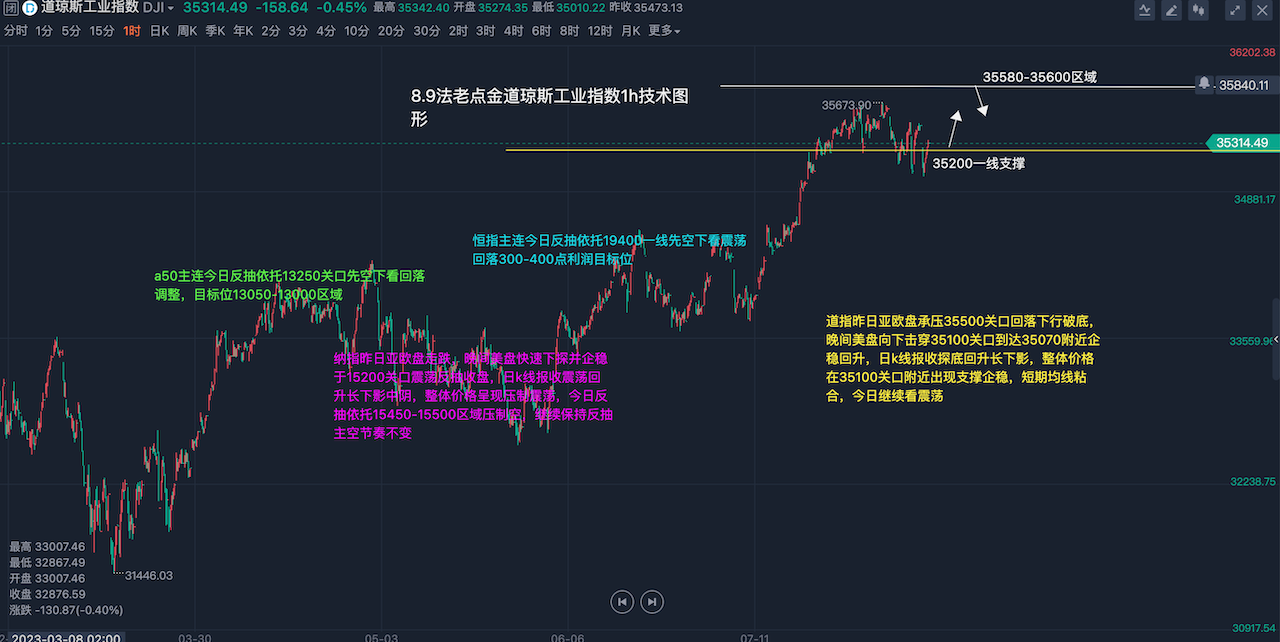Select the 日K daily candlestick tab
This screenshot has width=1280, height=642.
[159, 31]
